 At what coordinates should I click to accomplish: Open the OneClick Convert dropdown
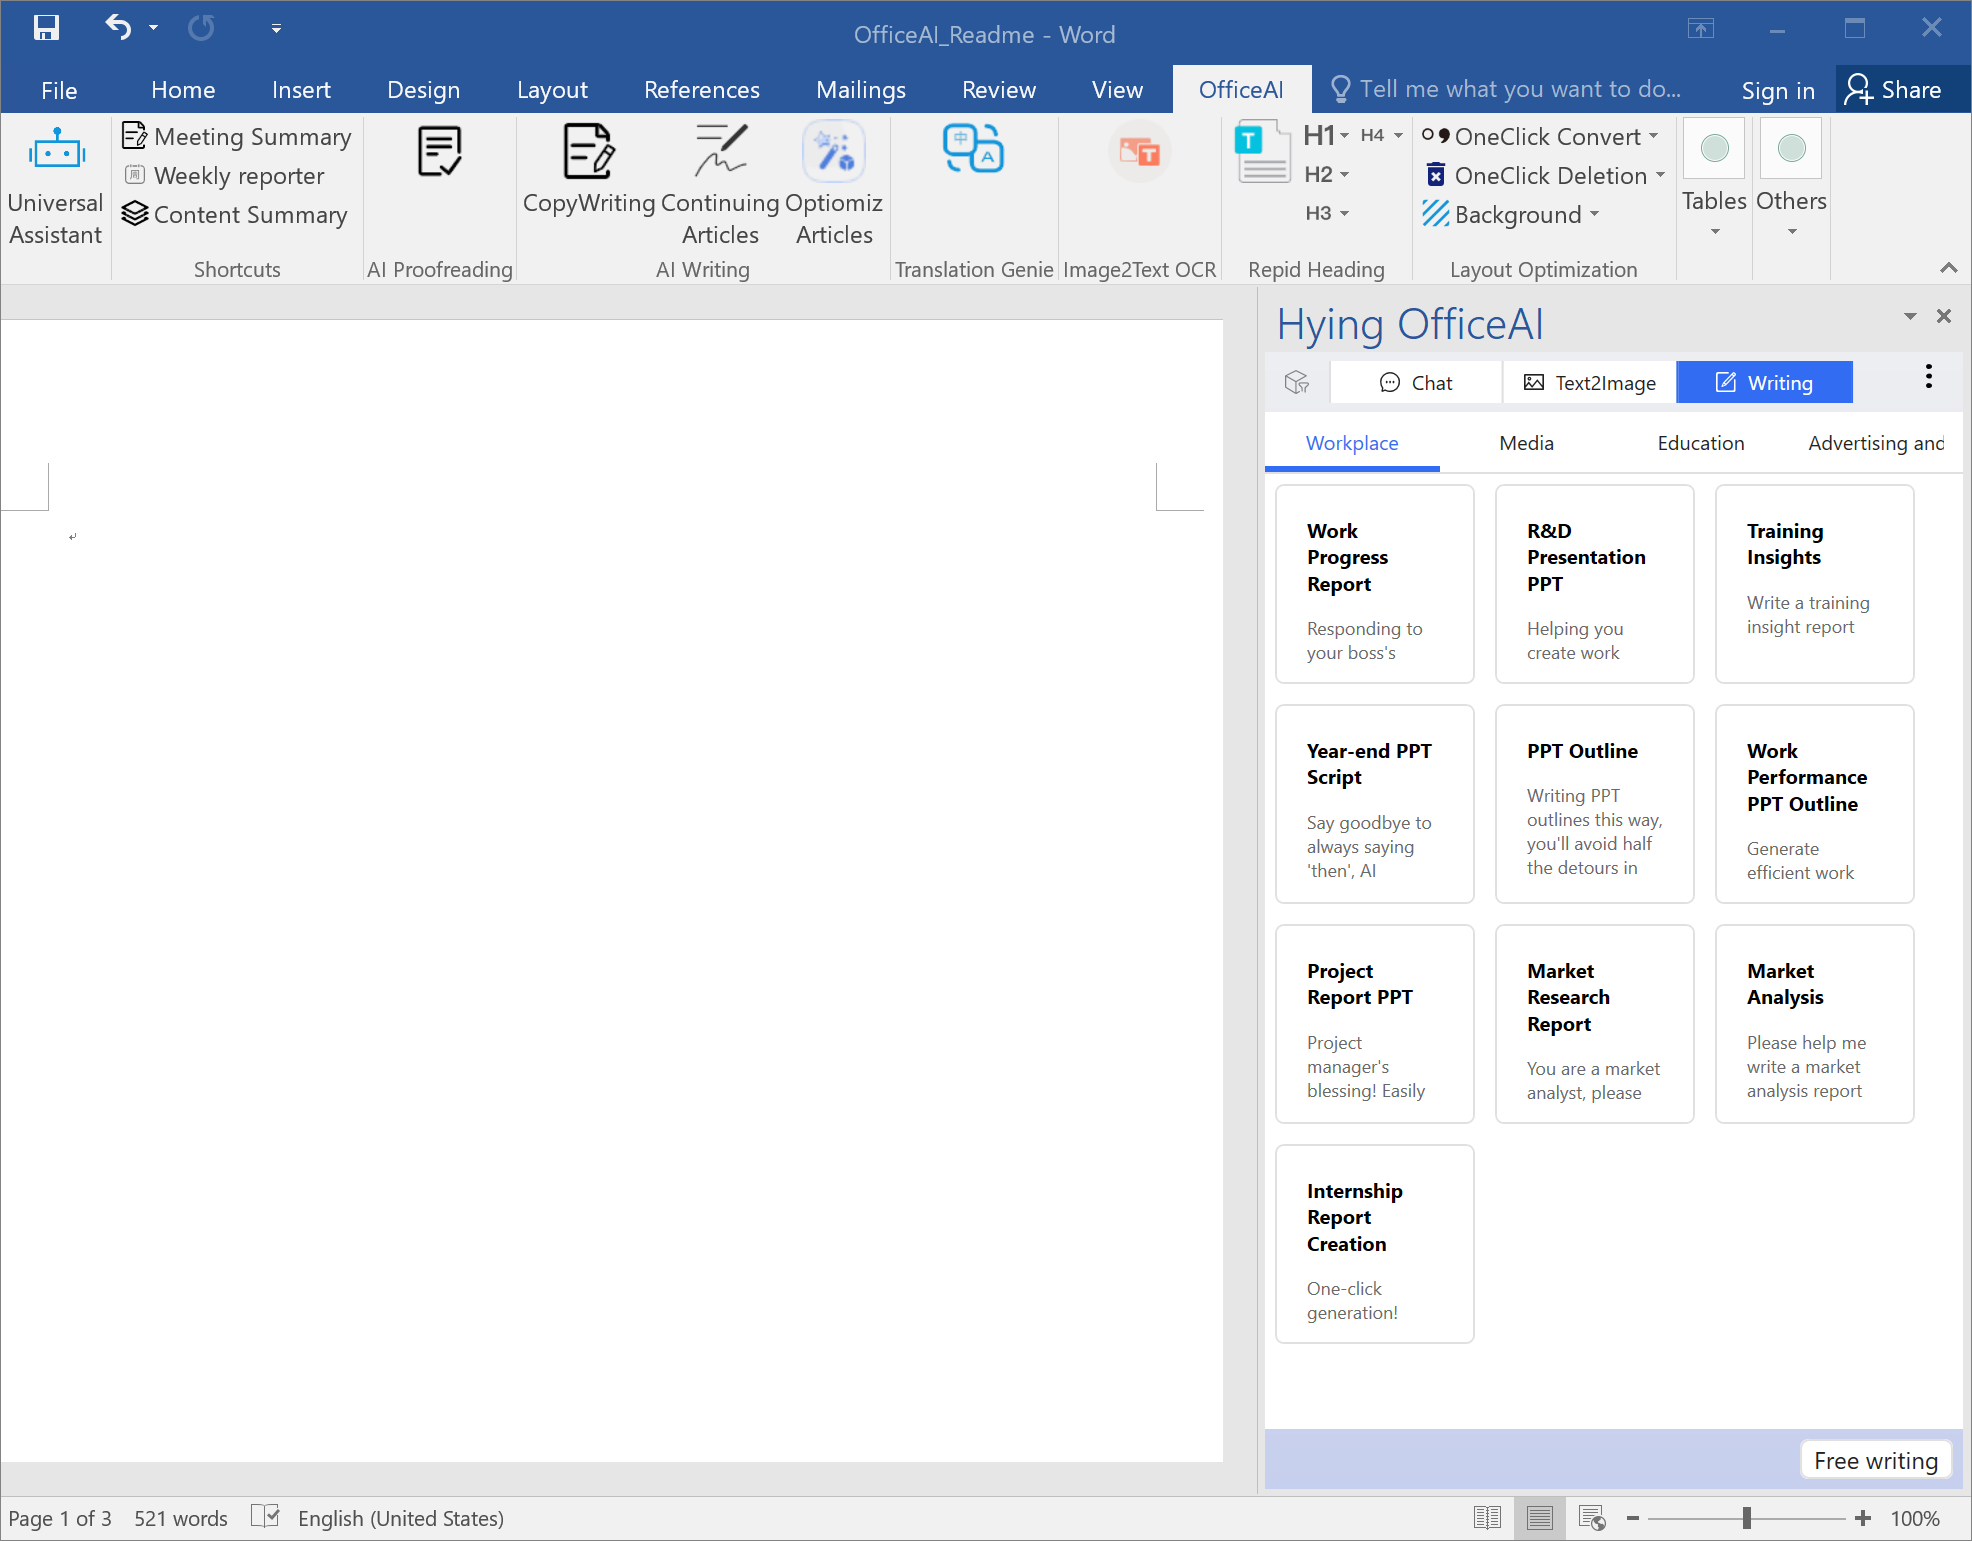pyautogui.click(x=1654, y=136)
